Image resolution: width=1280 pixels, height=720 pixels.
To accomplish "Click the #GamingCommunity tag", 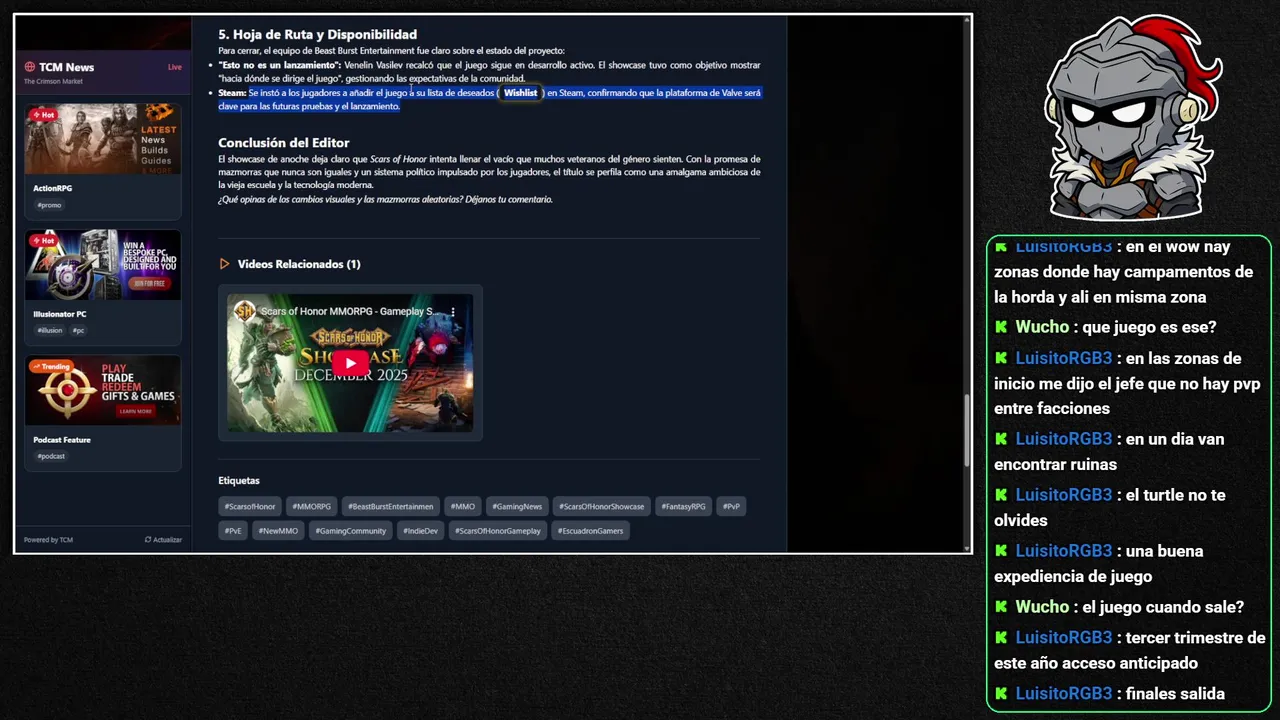I will point(351,531).
